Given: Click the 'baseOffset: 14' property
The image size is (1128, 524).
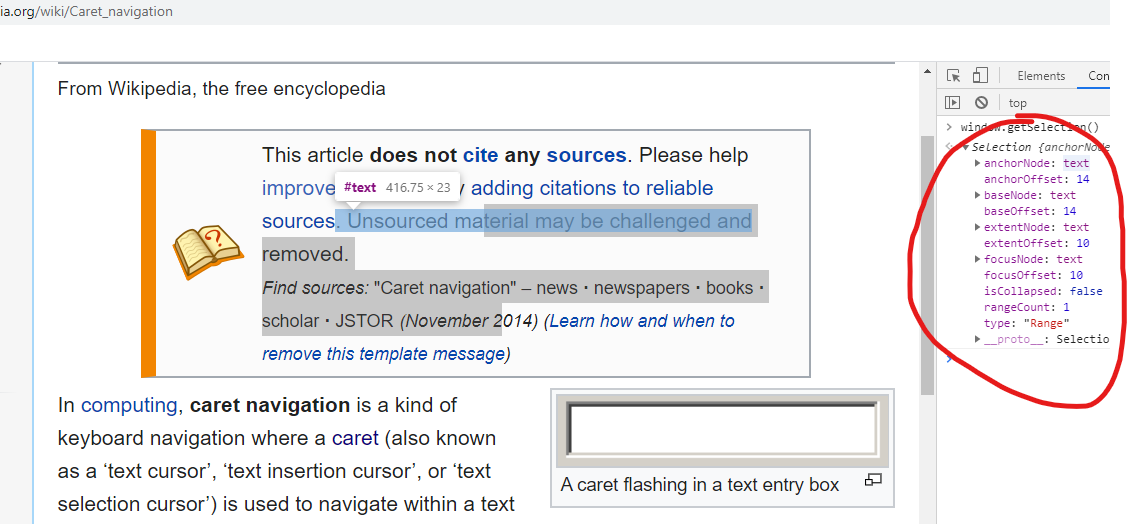Looking at the screenshot, I should 1030,211.
